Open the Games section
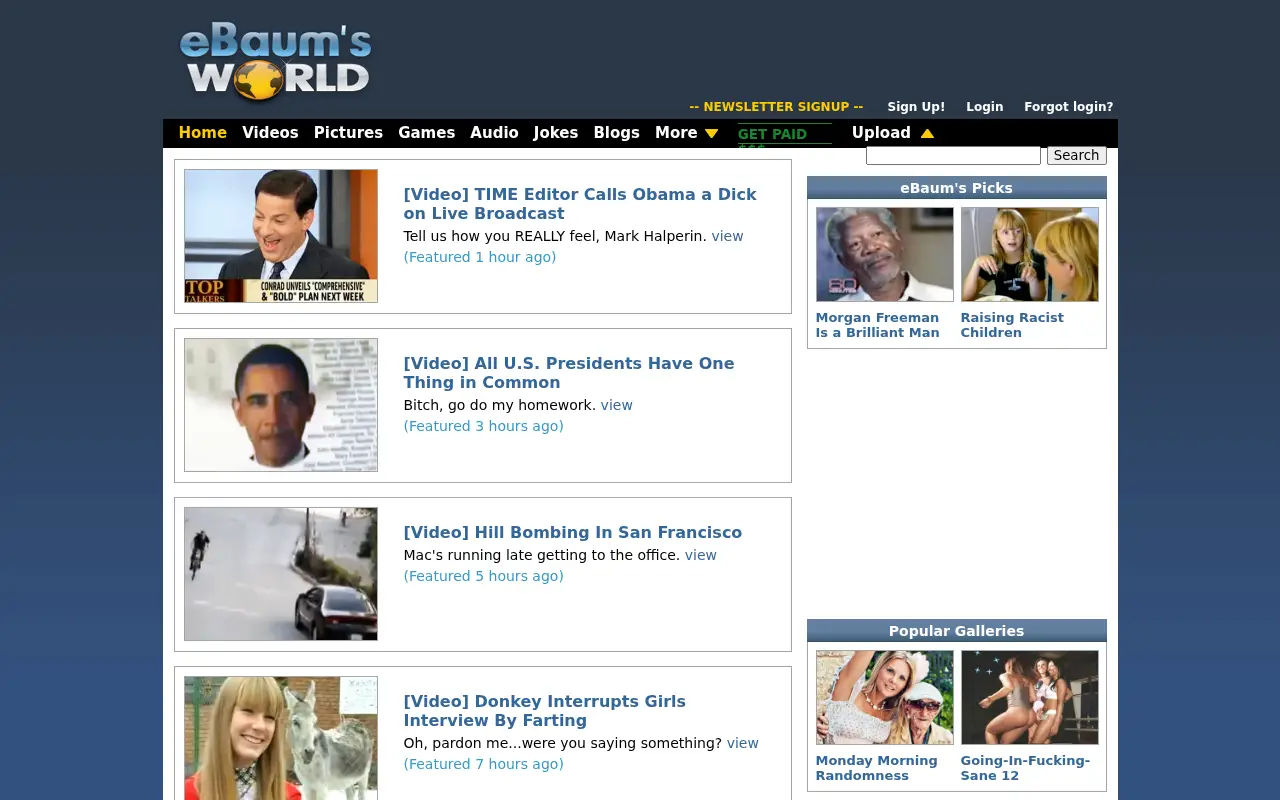1280x800 pixels. (x=427, y=133)
